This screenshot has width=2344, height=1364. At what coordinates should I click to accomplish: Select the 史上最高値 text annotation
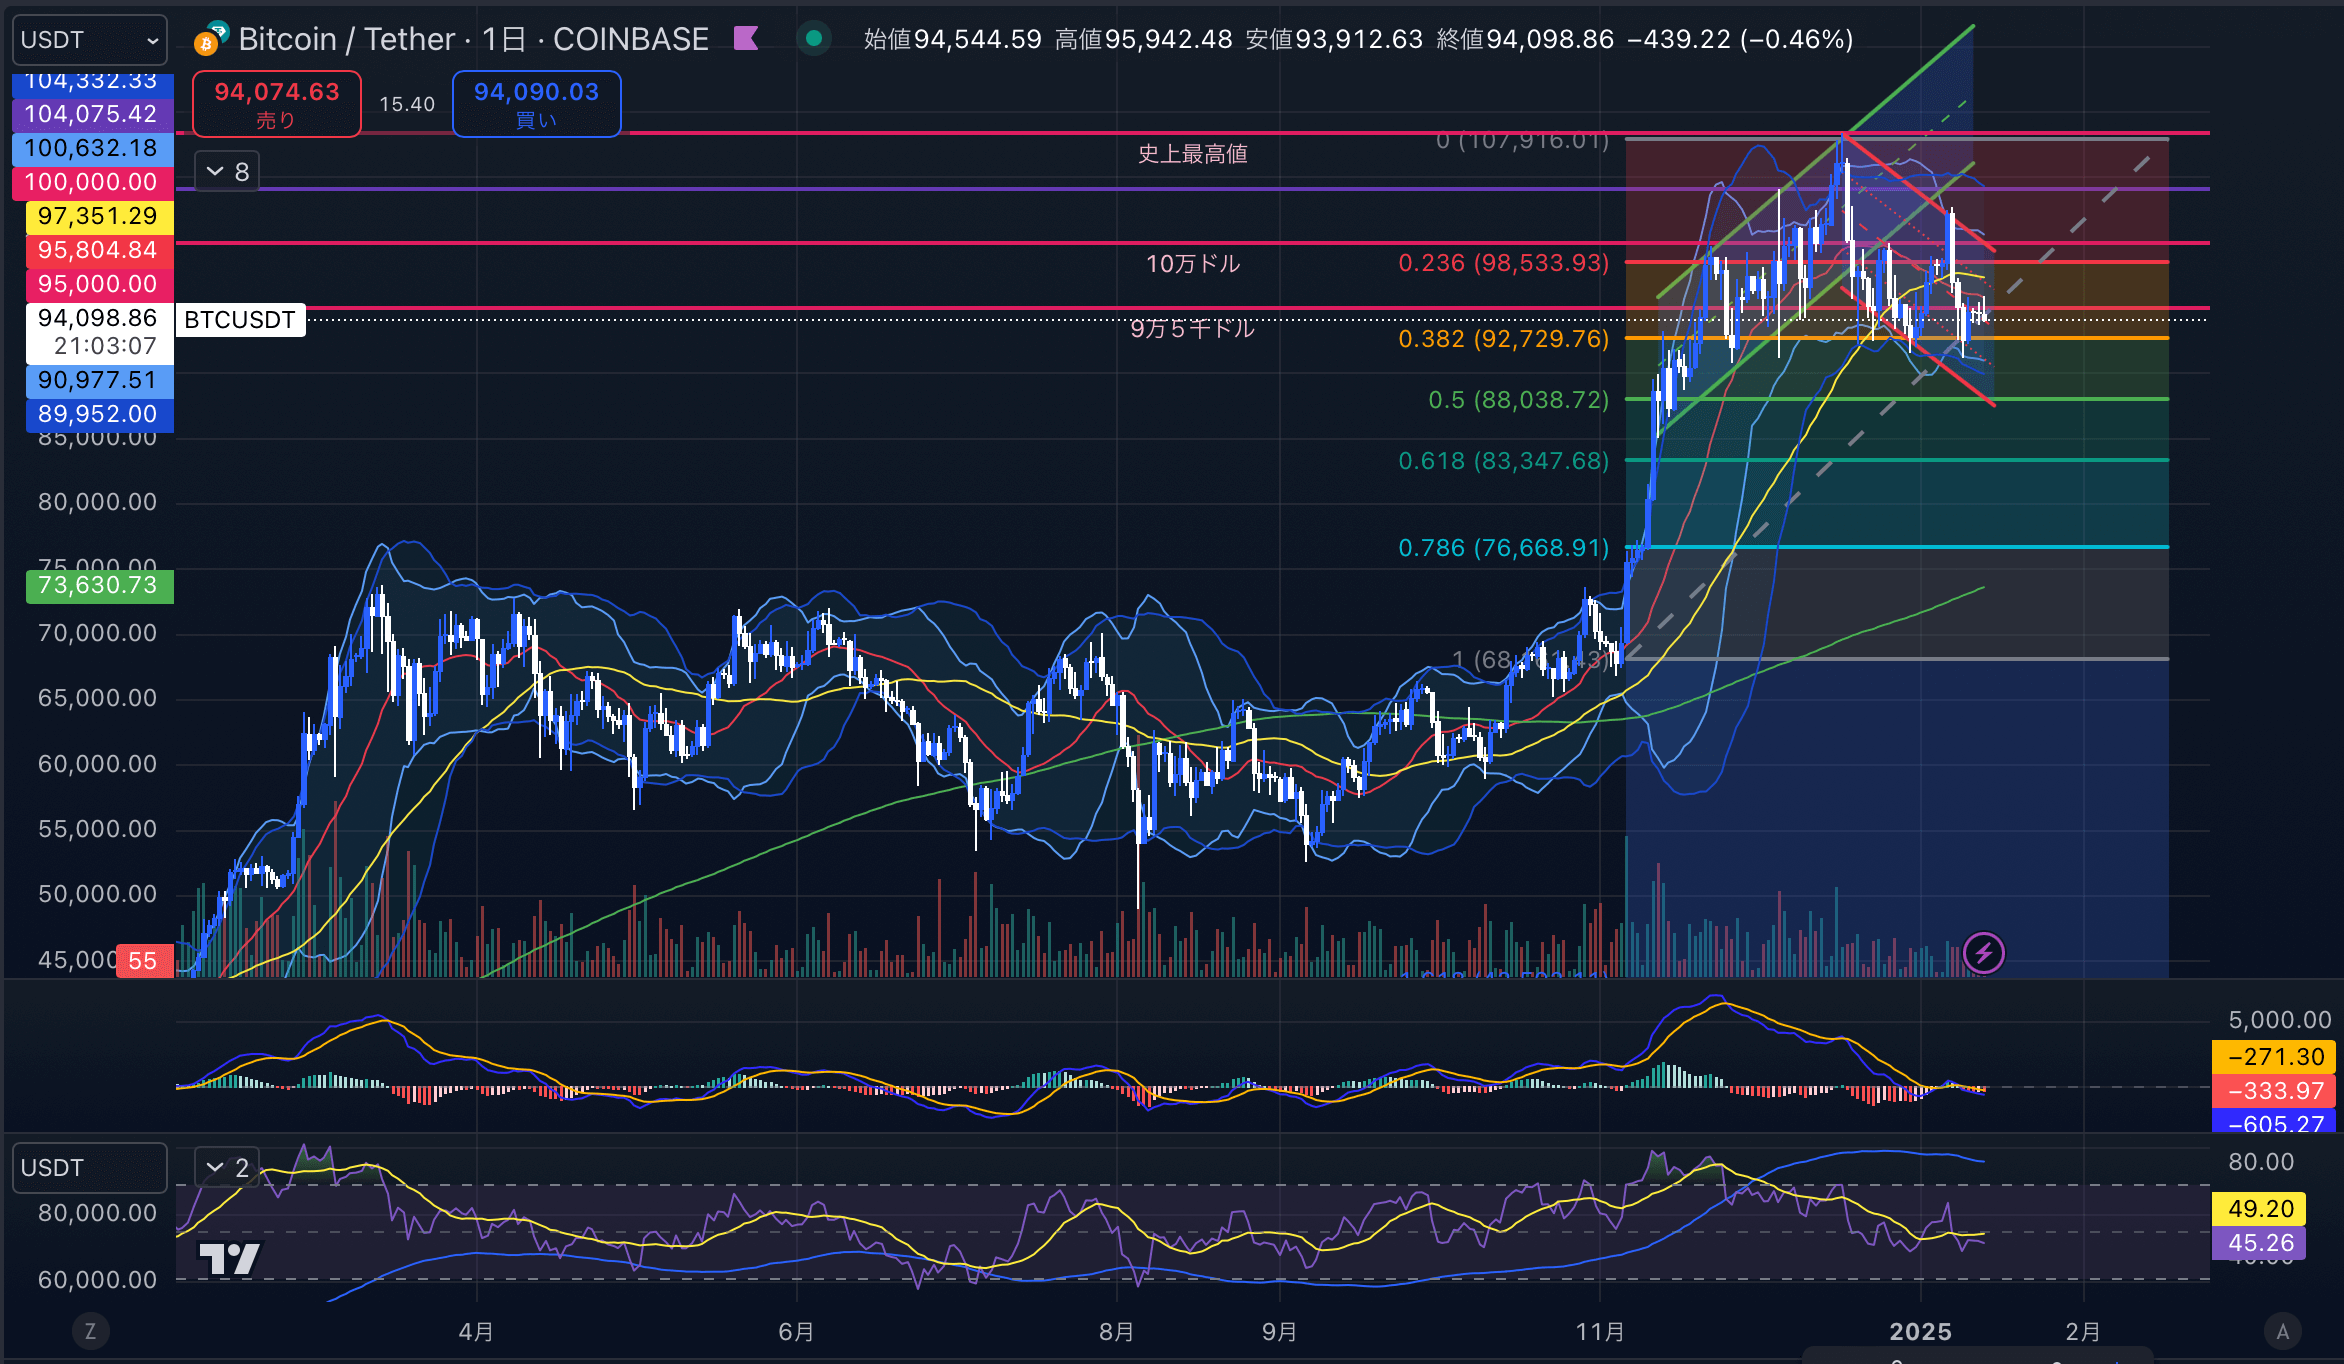tap(1193, 153)
